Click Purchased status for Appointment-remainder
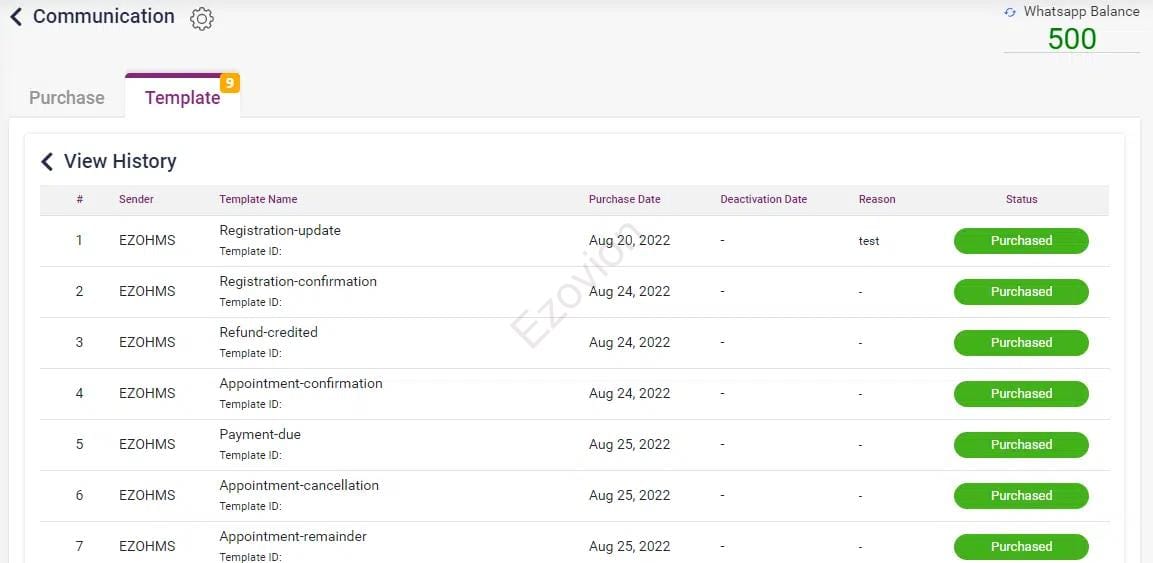Screen dimensions: 1153x563 tap(1021, 547)
